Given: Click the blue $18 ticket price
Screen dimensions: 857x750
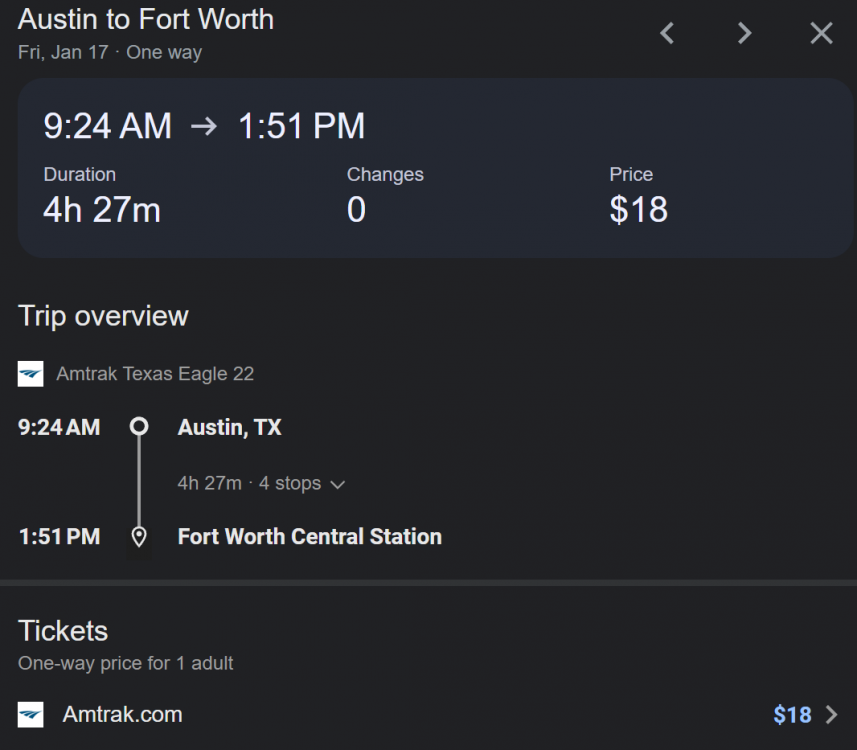Looking at the screenshot, I should pyautogui.click(x=792, y=715).
